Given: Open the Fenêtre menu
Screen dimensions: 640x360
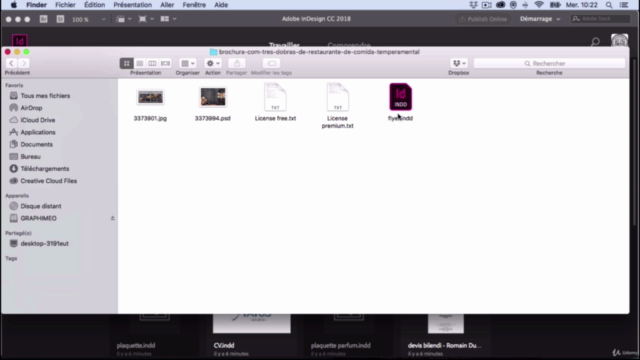Looking at the screenshot, I should (x=194, y=5).
